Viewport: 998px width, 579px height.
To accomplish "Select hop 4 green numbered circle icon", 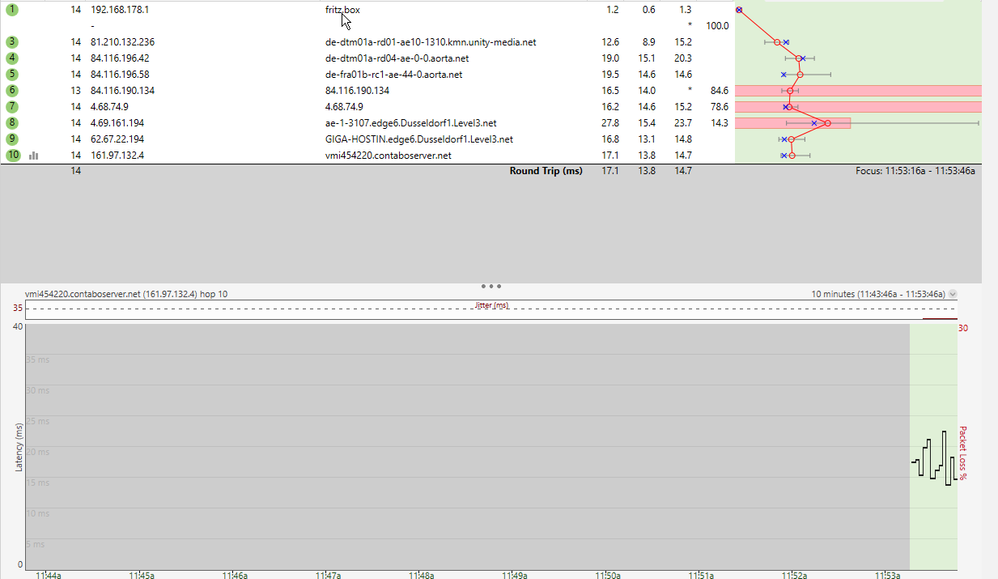I will [x=10, y=58].
